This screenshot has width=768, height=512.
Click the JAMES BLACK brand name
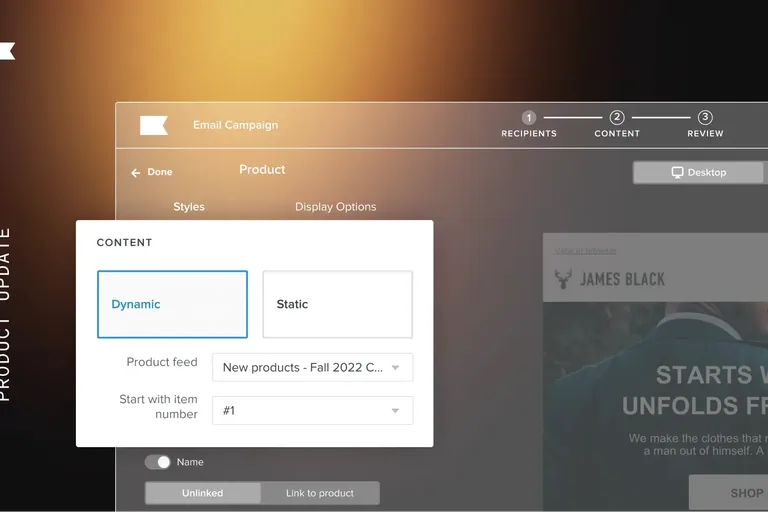(x=622, y=279)
